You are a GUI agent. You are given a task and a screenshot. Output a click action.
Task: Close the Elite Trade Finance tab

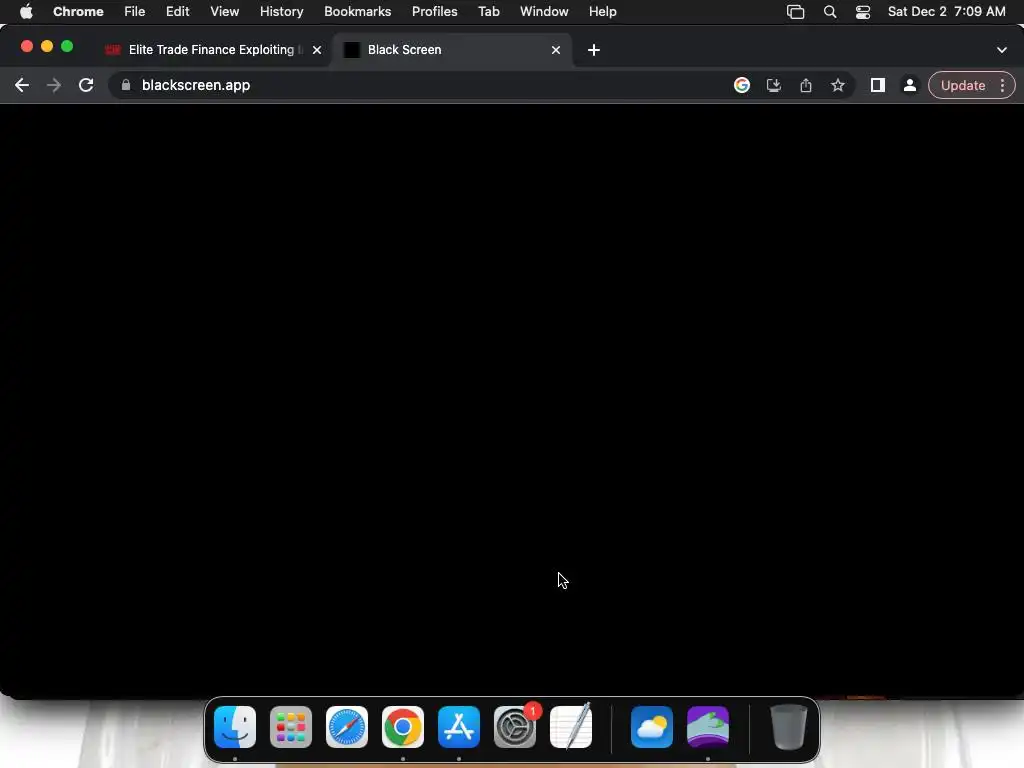(x=317, y=50)
